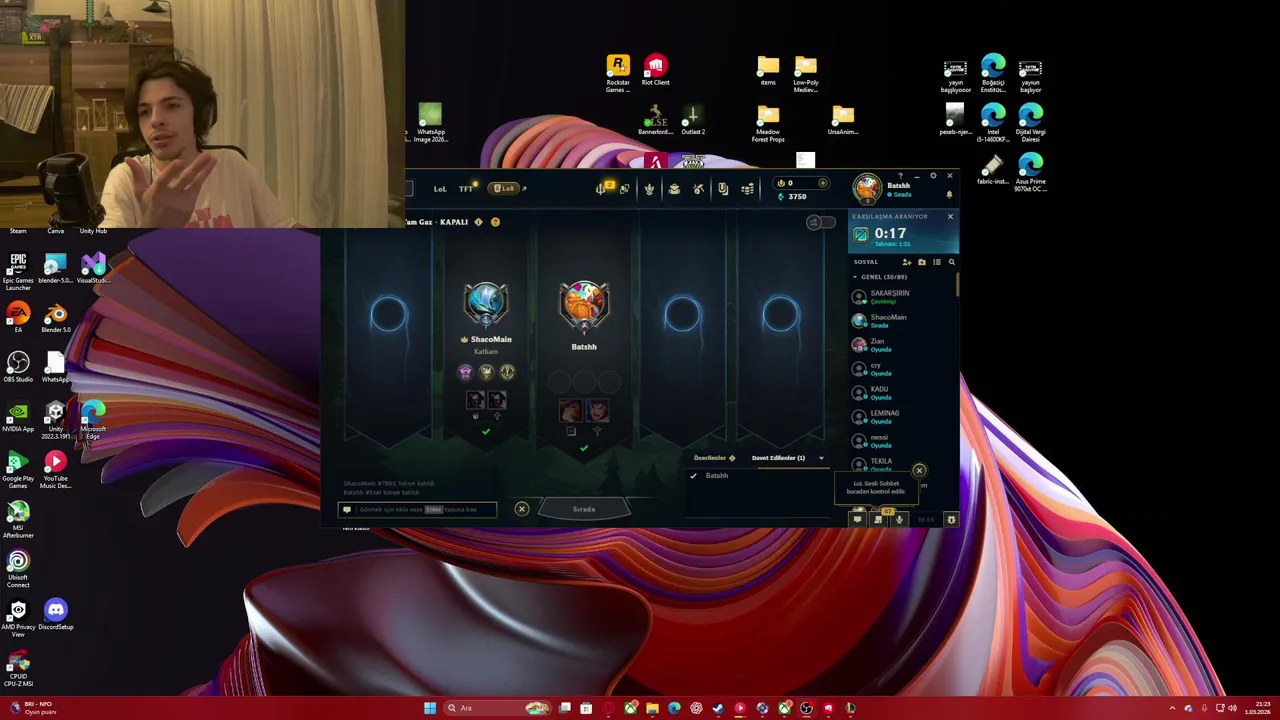Image resolution: width=1280 pixels, height=720 pixels.
Task: Select friend SAKARŞIRIN in list
Action: (x=900, y=297)
